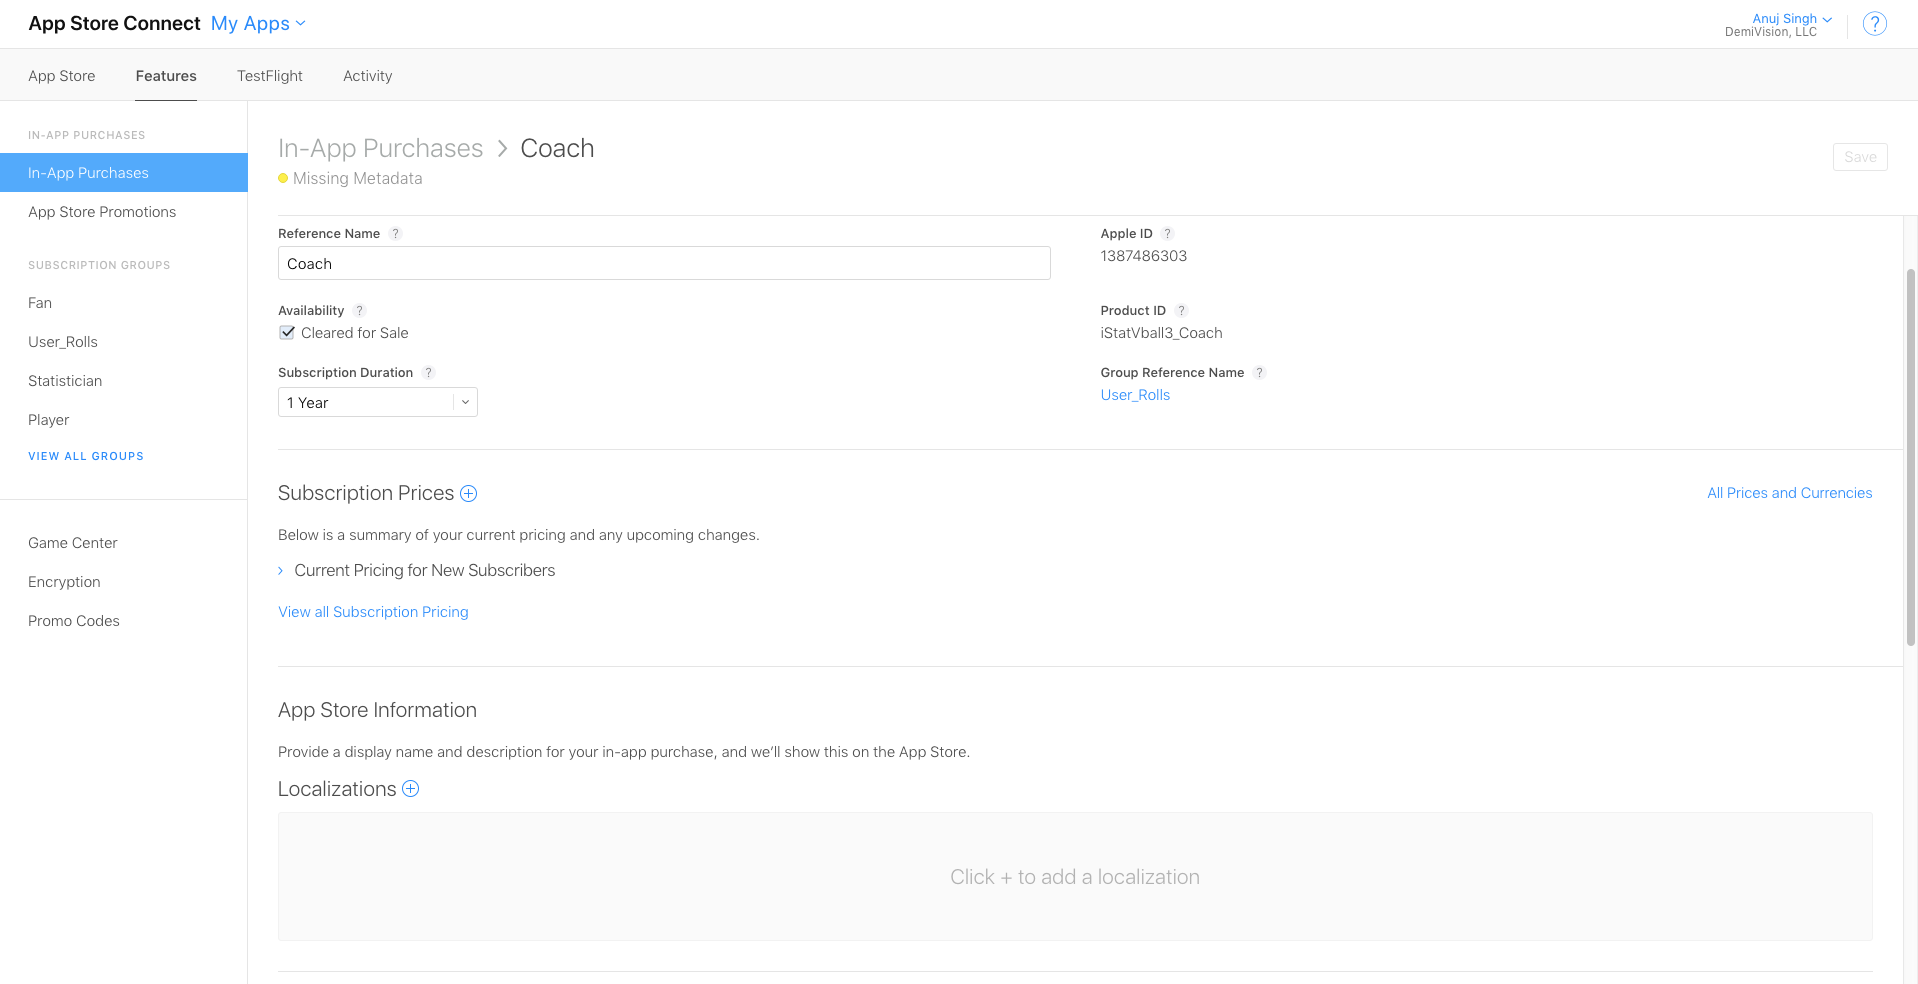Add a subscription price with the plus icon
The height and width of the screenshot is (984, 1918).
468,493
